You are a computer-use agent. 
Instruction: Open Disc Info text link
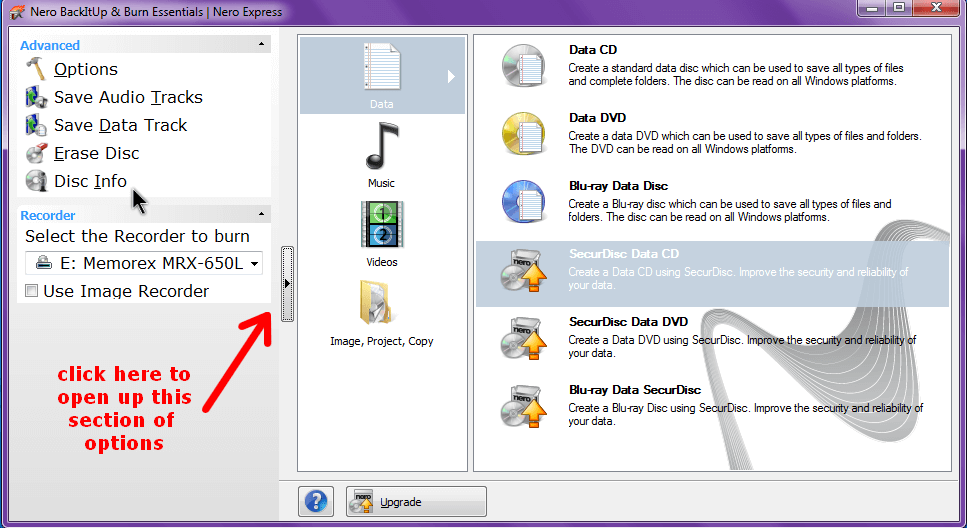(x=91, y=181)
